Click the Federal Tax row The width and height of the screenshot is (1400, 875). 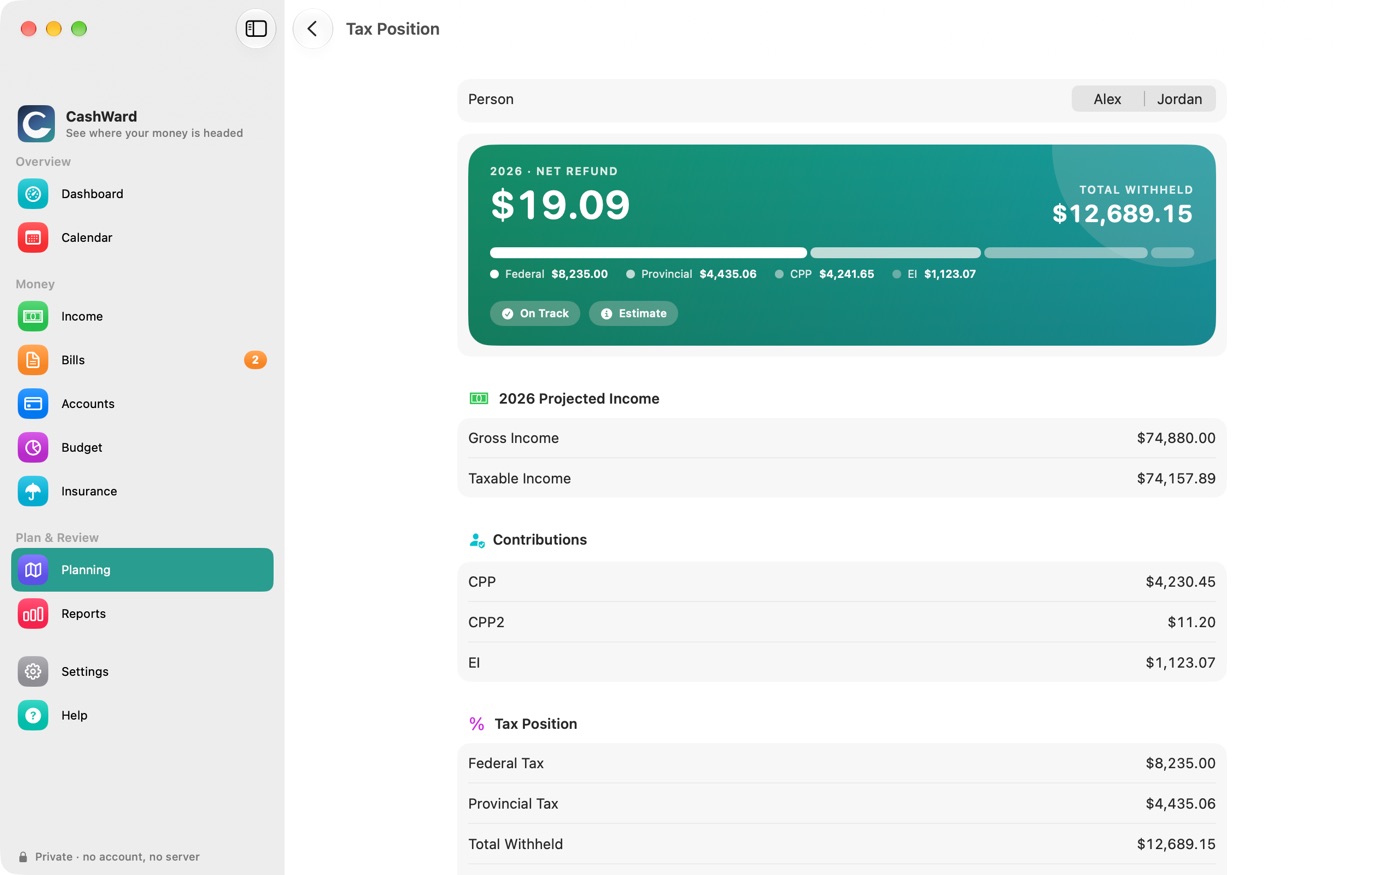click(x=842, y=764)
